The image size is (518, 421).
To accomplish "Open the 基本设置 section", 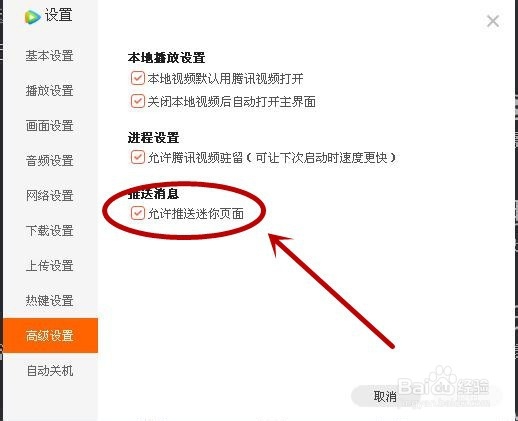I will [x=50, y=56].
